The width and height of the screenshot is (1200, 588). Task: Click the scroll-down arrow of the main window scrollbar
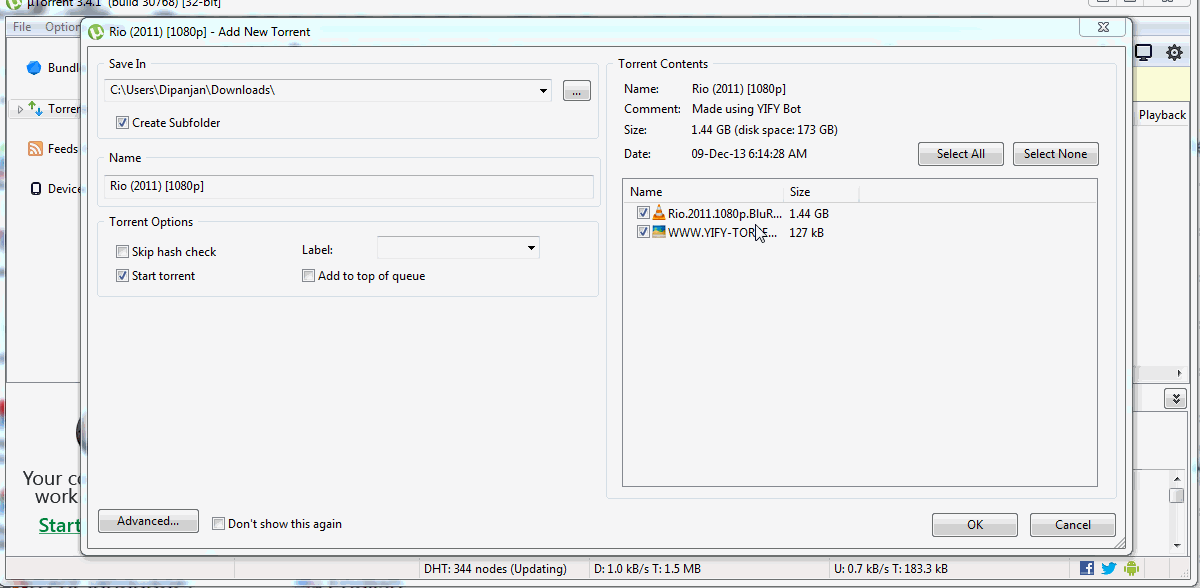tap(1177, 545)
